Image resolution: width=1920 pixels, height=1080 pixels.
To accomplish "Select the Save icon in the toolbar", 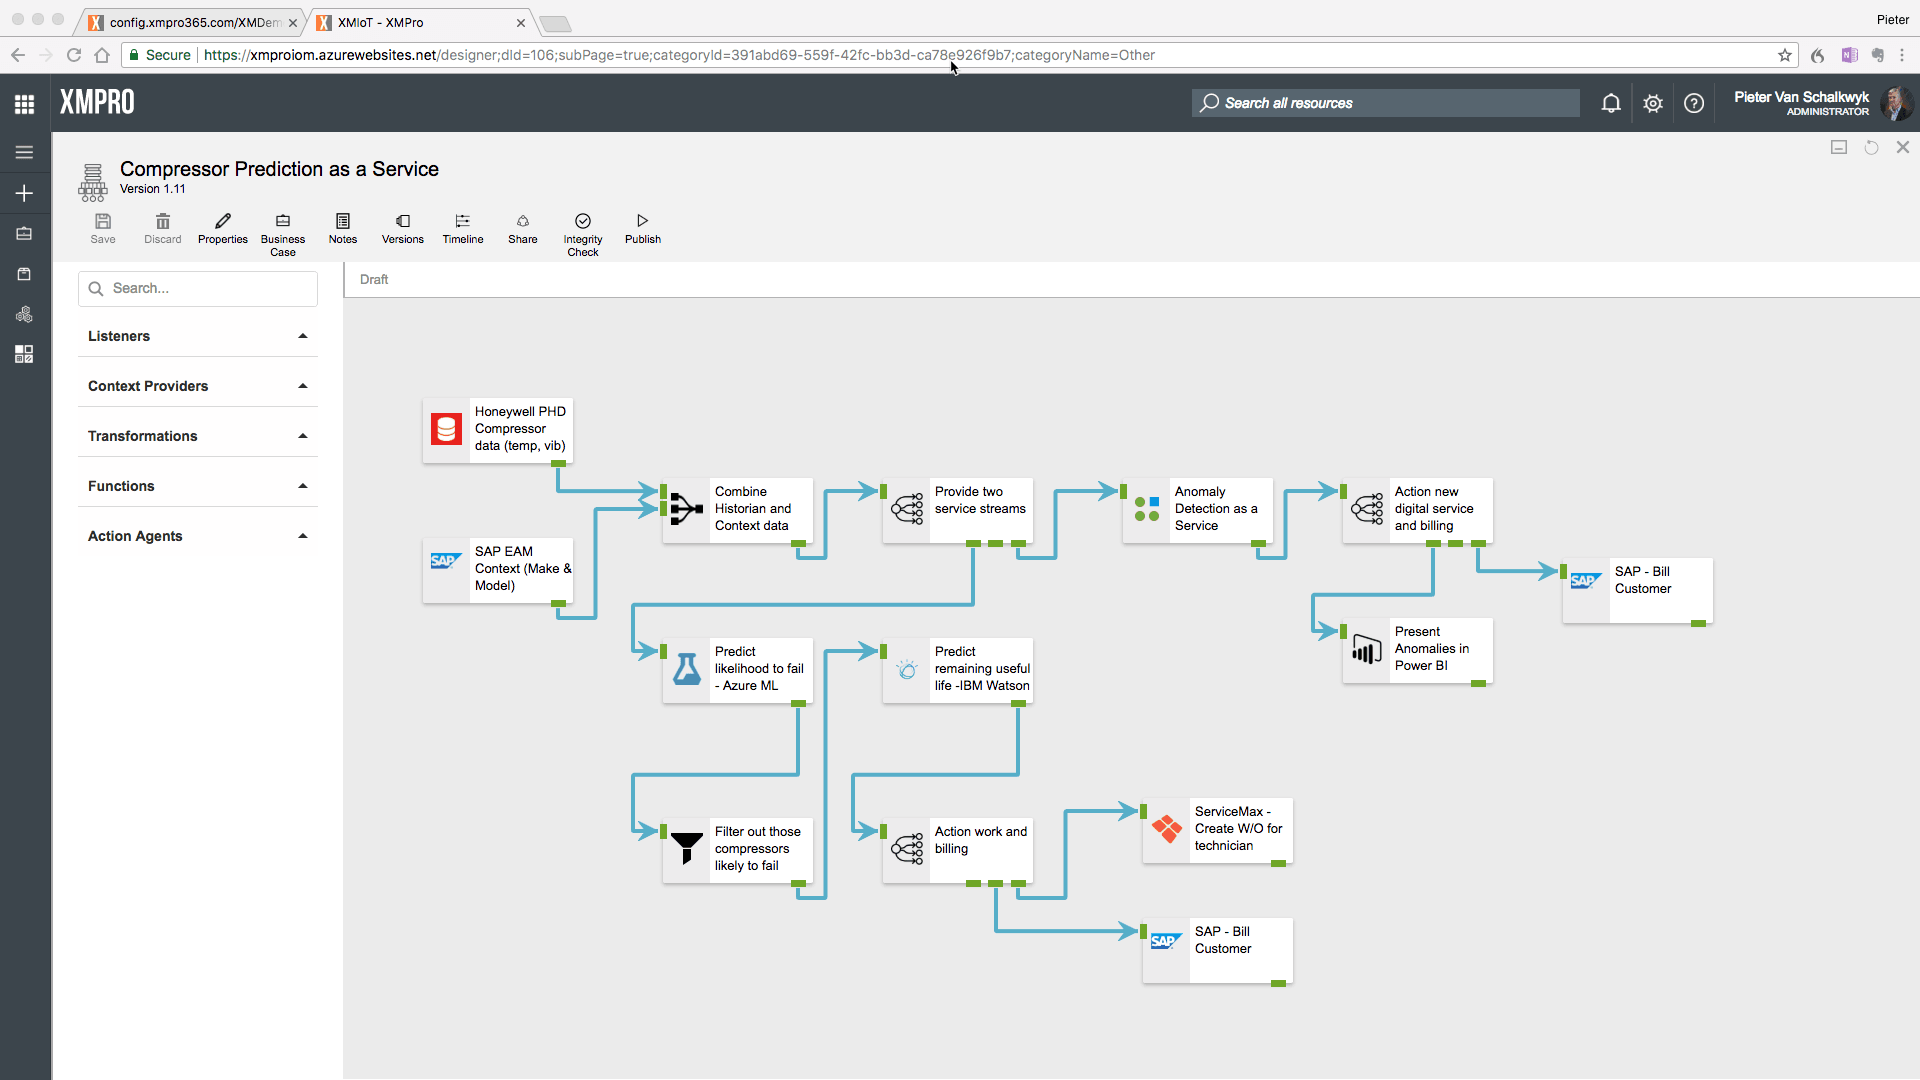I will pyautogui.click(x=102, y=229).
